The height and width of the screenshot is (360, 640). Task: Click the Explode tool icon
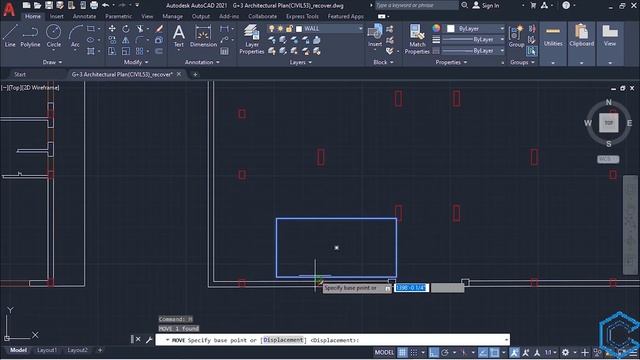click(159, 40)
